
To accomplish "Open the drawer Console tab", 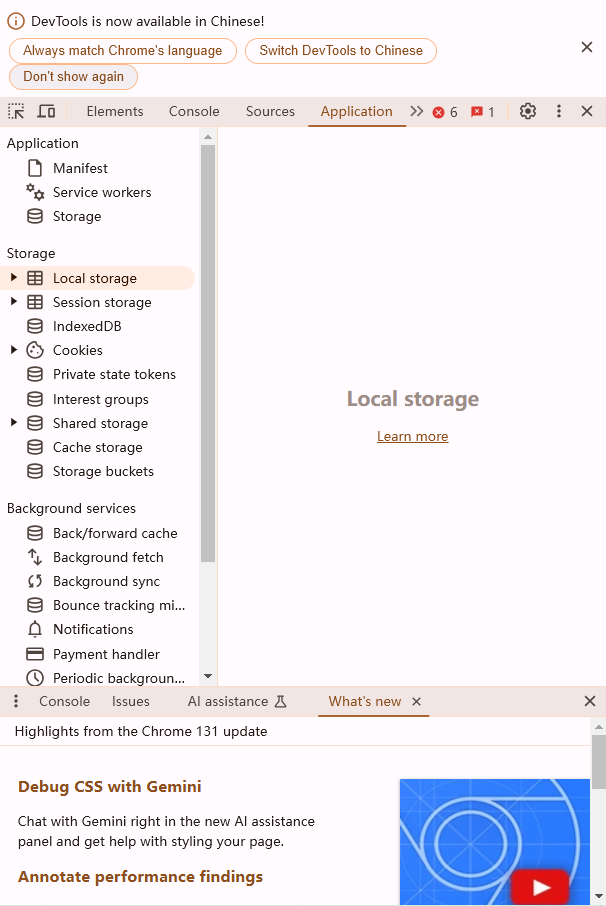I will coord(65,701).
